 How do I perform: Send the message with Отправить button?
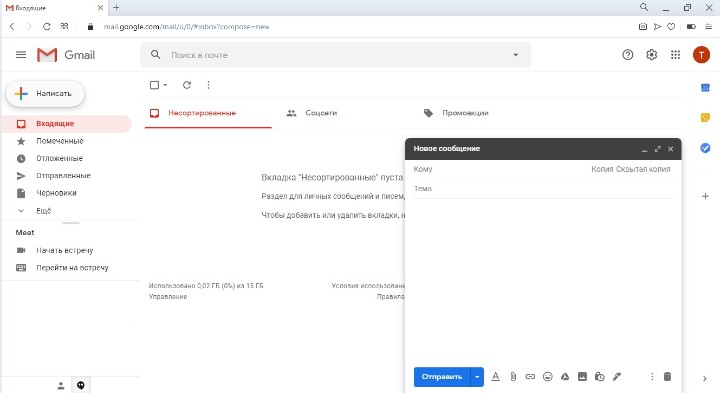(x=442, y=377)
